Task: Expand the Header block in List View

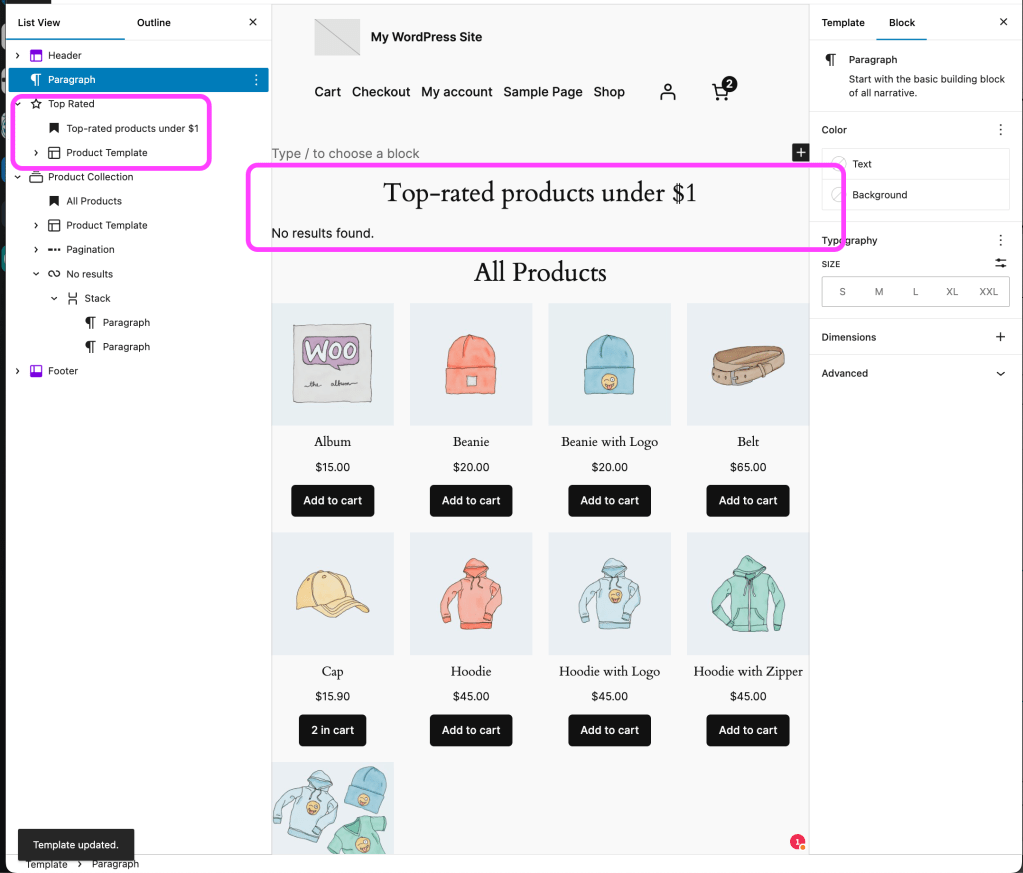Action: click(x=17, y=55)
